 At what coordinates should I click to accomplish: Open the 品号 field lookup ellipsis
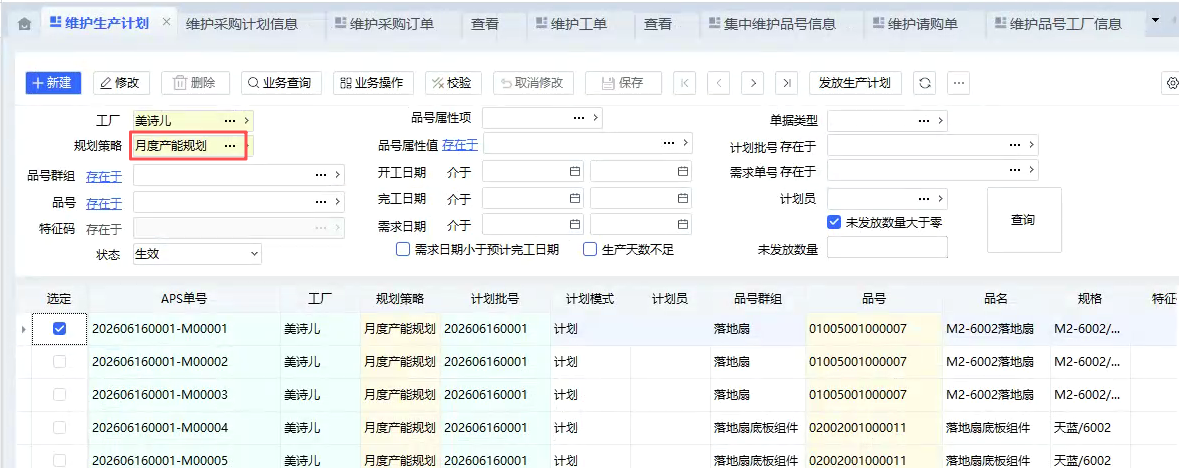pyautogui.click(x=321, y=202)
